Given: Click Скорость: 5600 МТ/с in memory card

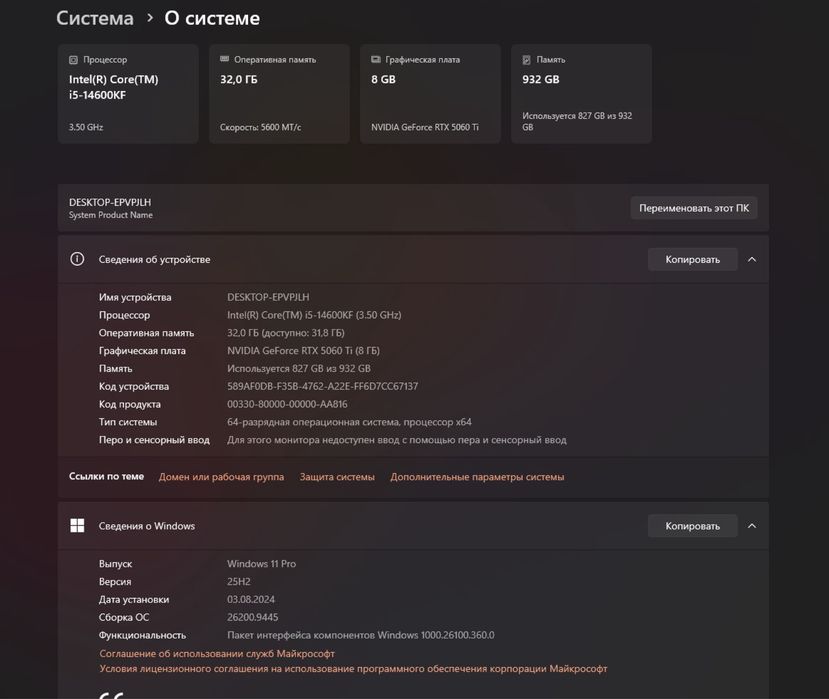Looking at the screenshot, I should [x=260, y=127].
